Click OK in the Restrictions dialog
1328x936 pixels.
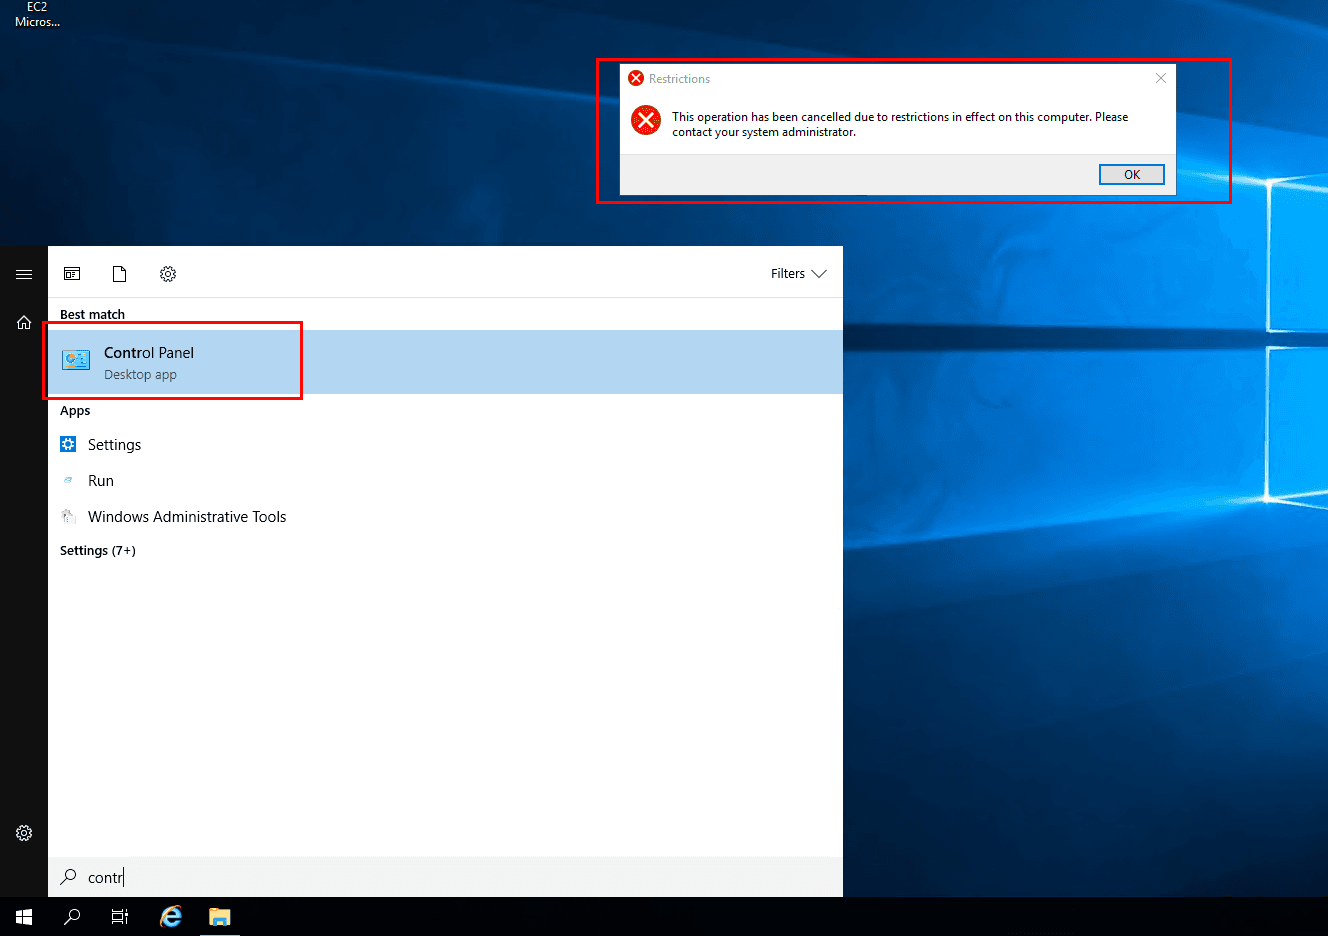[1131, 175]
